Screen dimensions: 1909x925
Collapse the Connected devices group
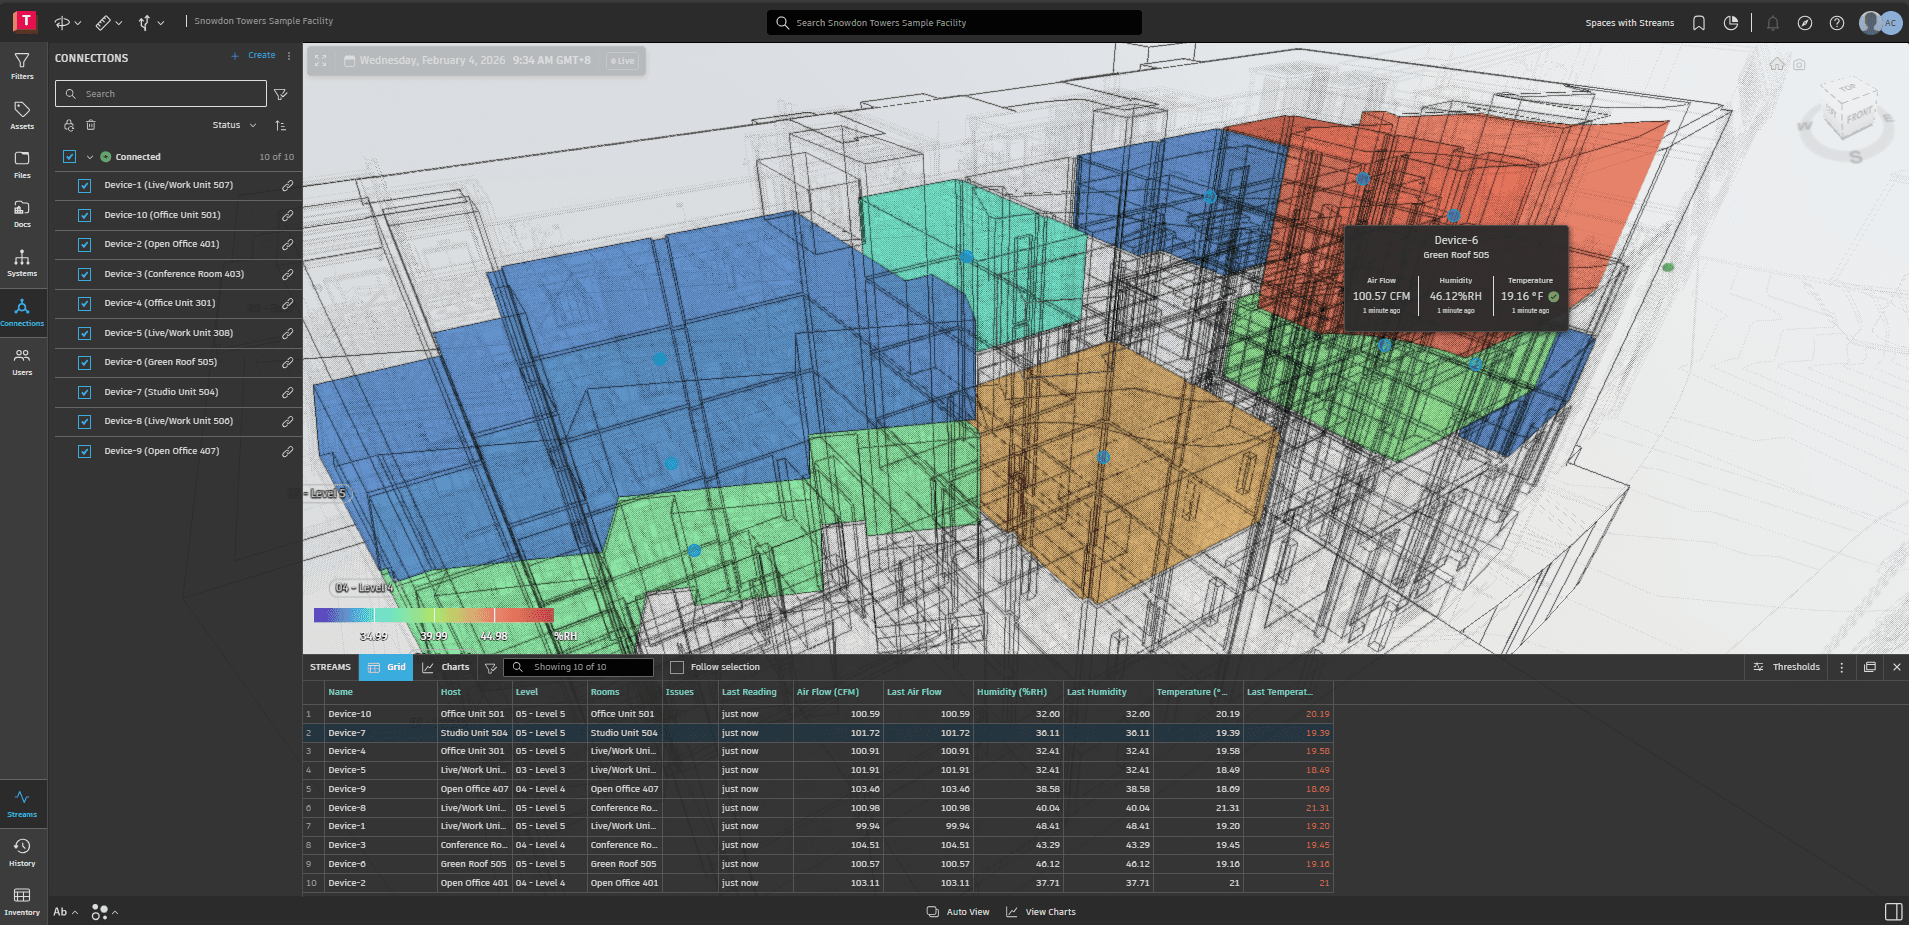(x=89, y=156)
